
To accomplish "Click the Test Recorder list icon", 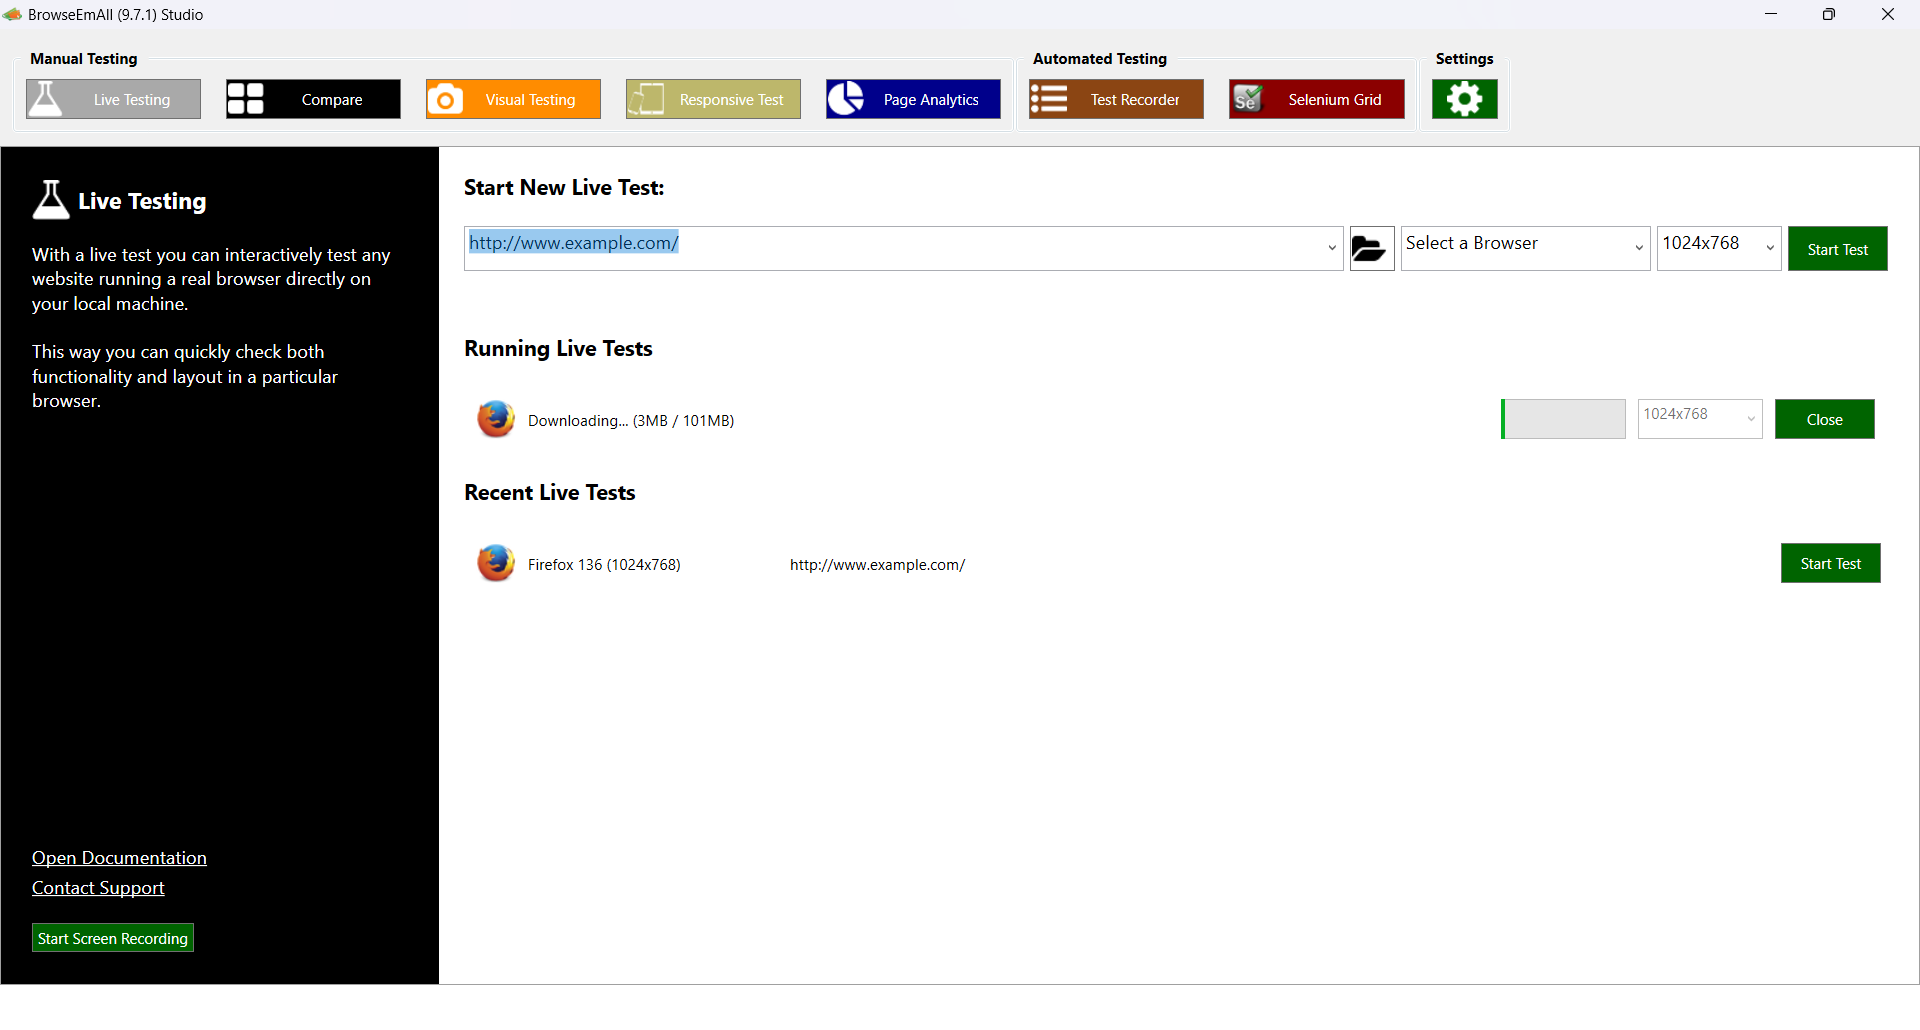I will pyautogui.click(x=1049, y=99).
